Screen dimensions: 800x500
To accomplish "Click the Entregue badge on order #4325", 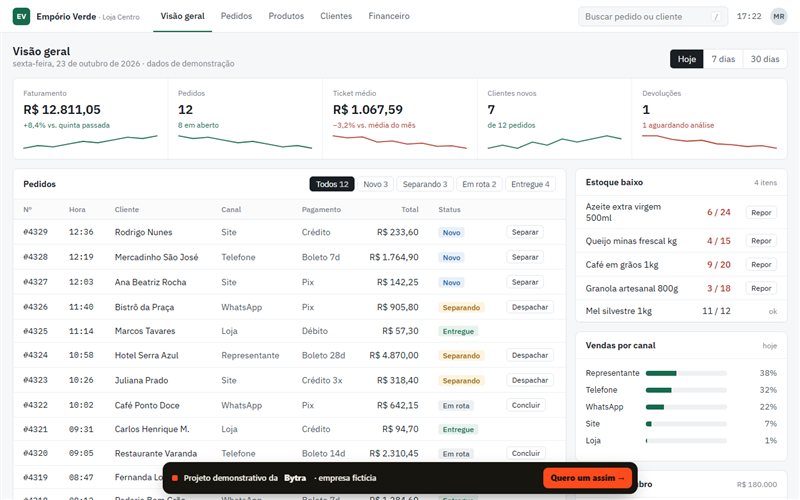I will click(x=458, y=332).
